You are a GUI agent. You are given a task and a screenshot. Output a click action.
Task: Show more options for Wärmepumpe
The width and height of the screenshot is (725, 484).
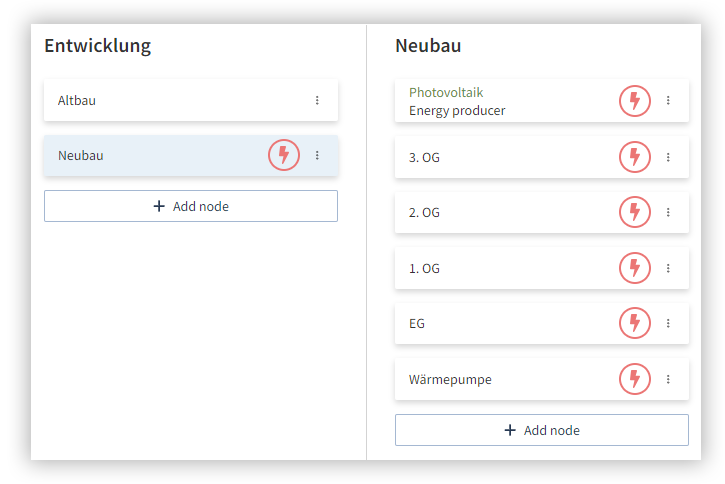click(x=668, y=379)
